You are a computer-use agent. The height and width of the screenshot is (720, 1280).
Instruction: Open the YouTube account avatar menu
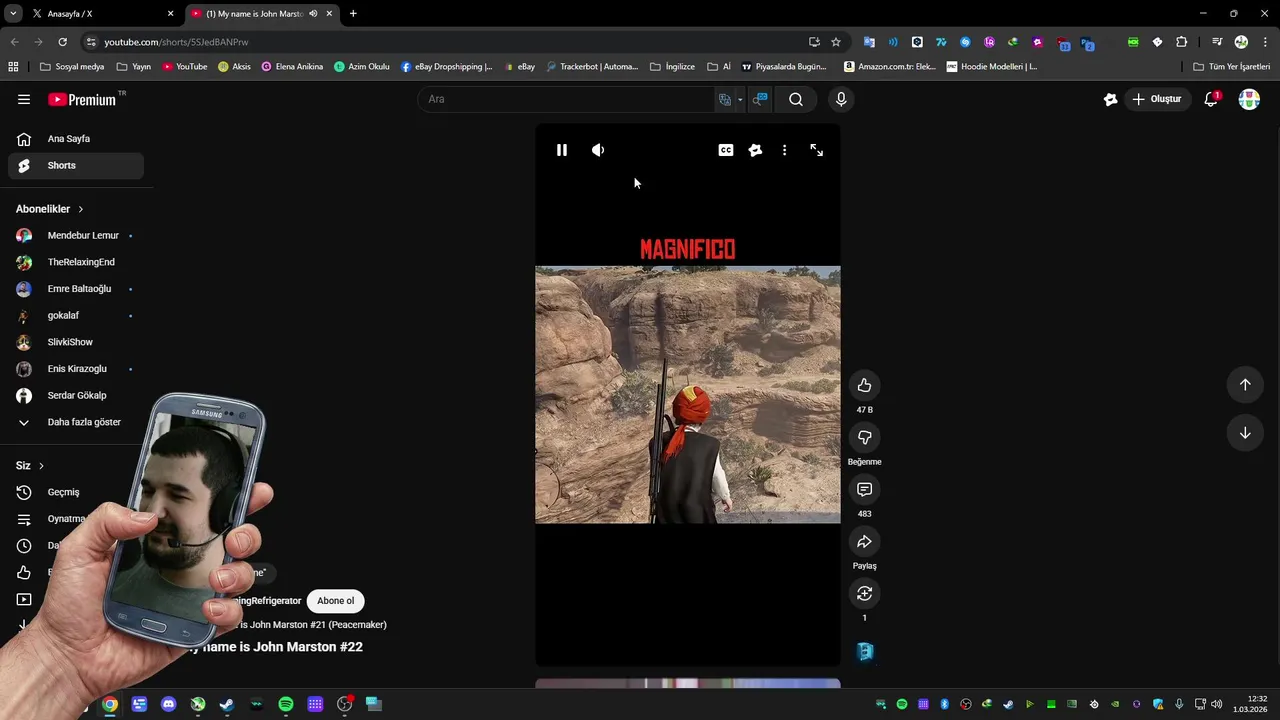point(1249,99)
